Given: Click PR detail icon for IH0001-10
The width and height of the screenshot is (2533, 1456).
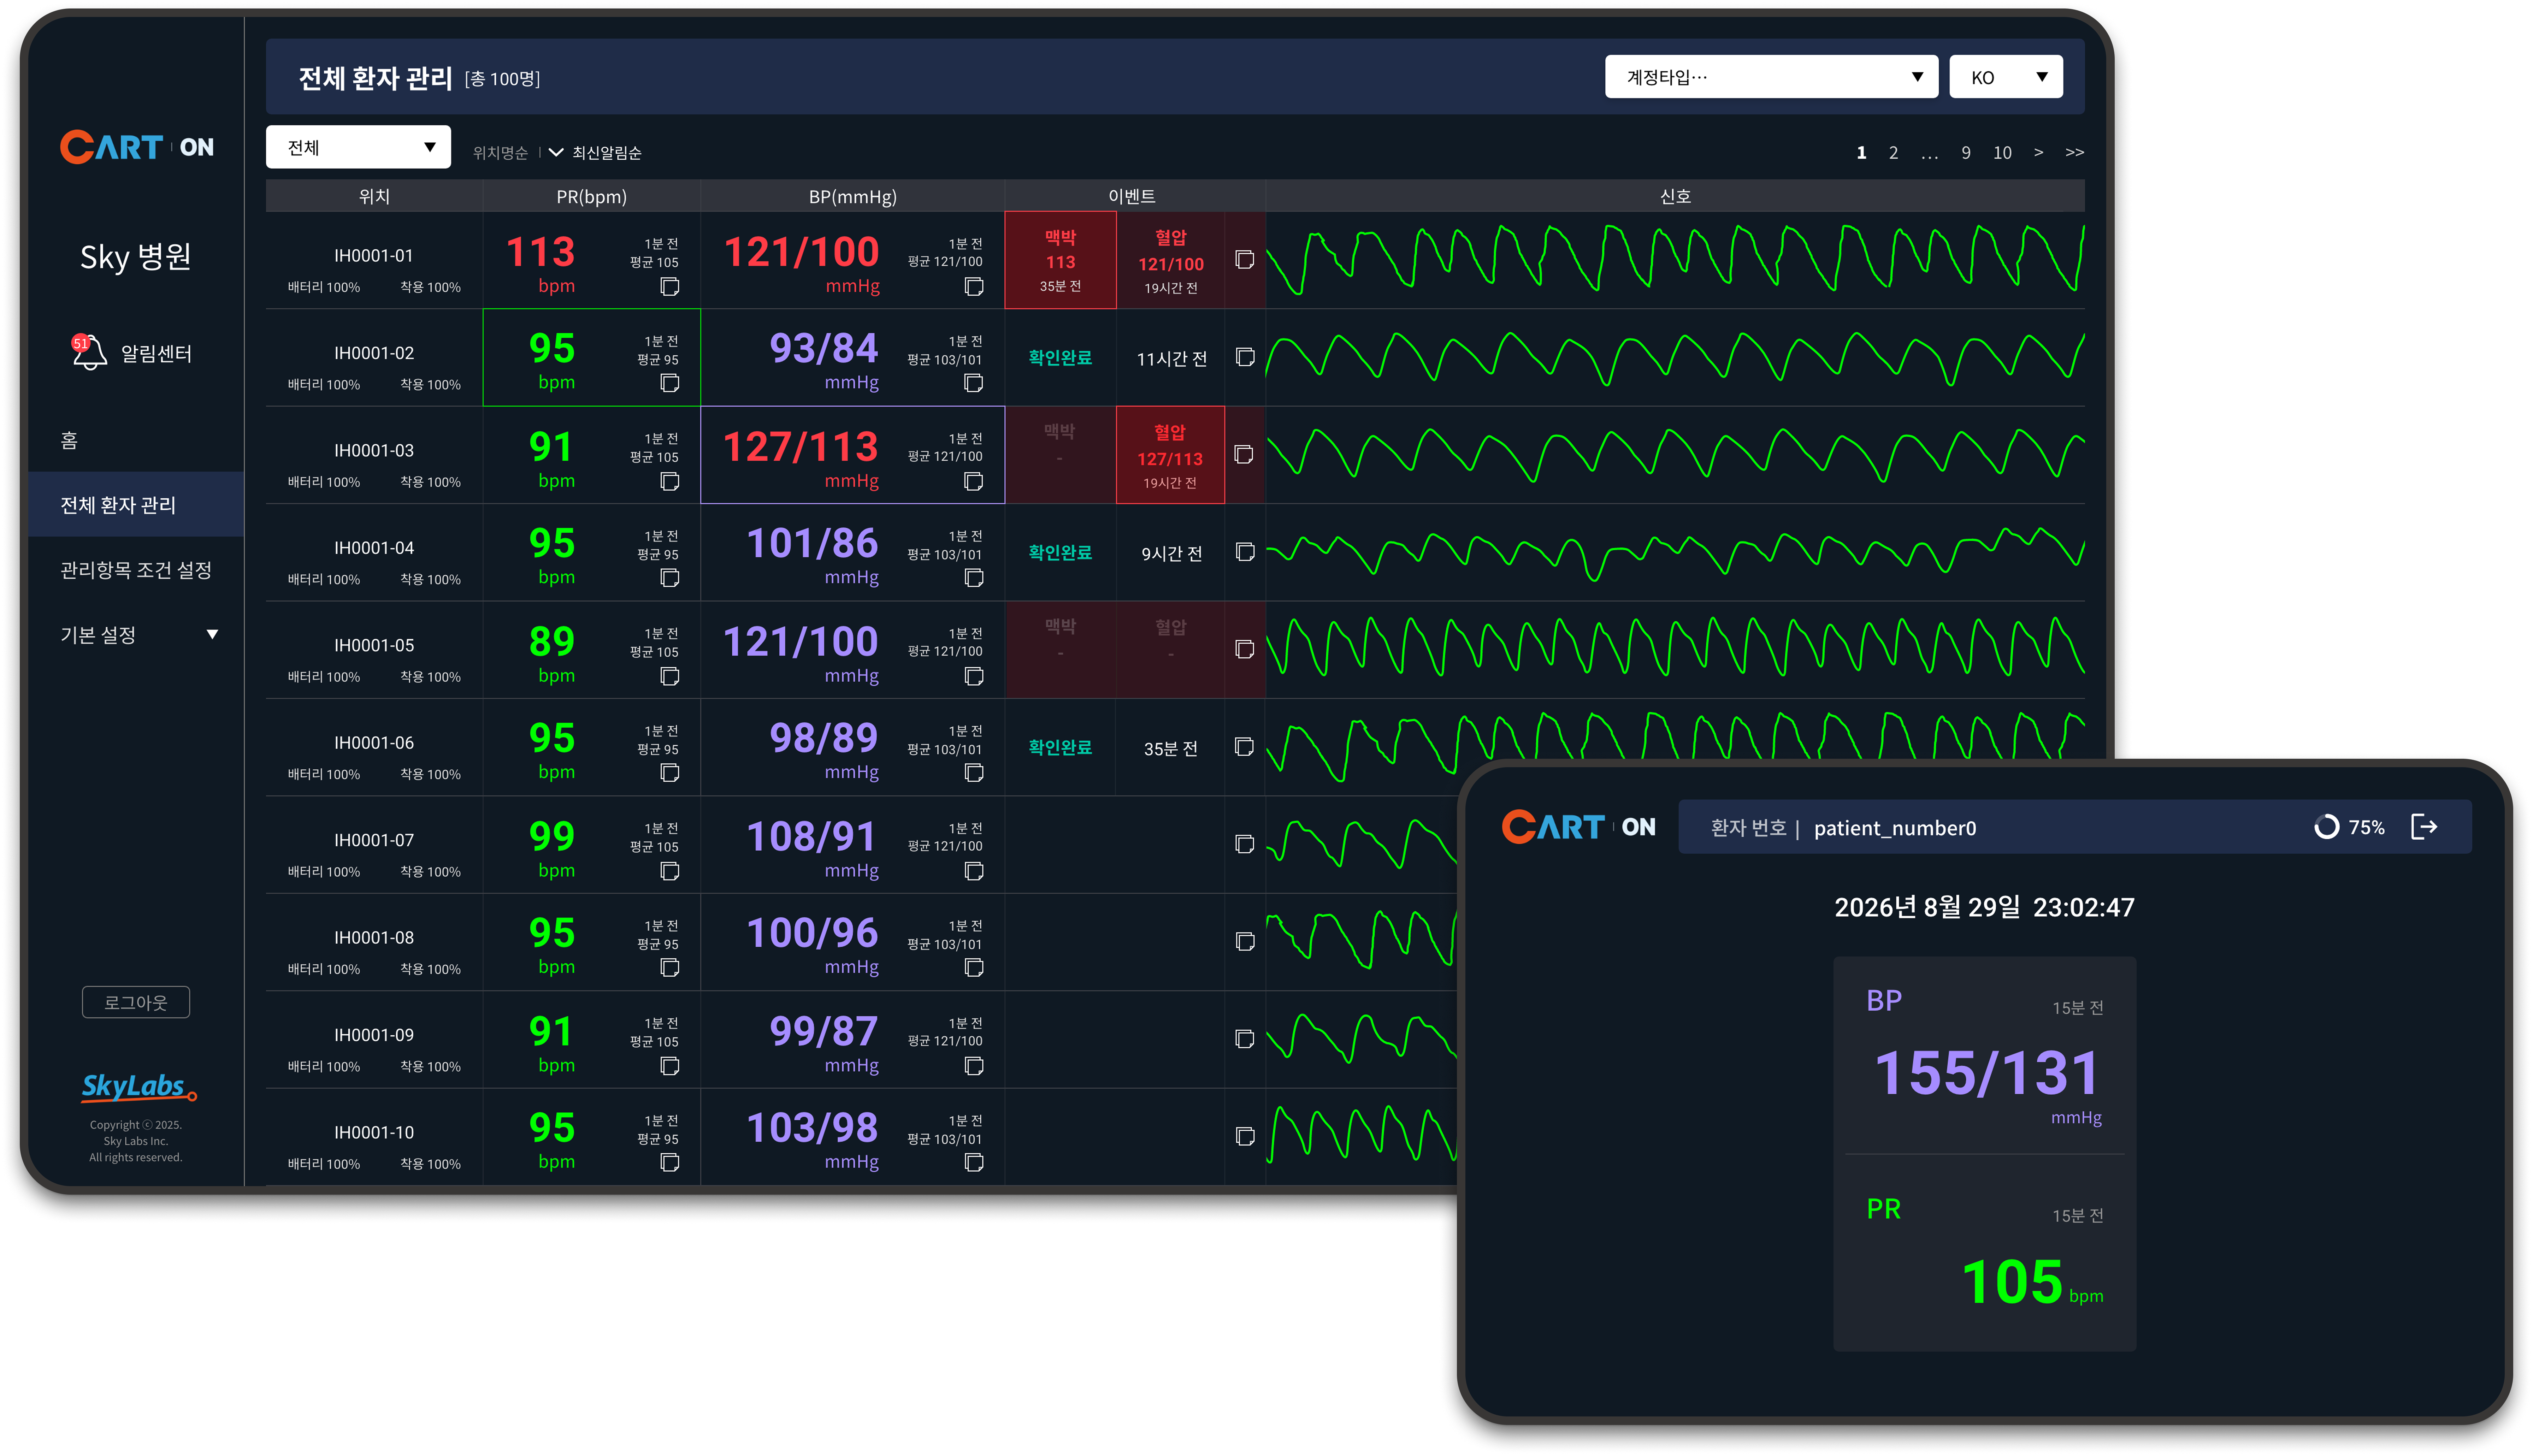Looking at the screenshot, I should click(670, 1163).
